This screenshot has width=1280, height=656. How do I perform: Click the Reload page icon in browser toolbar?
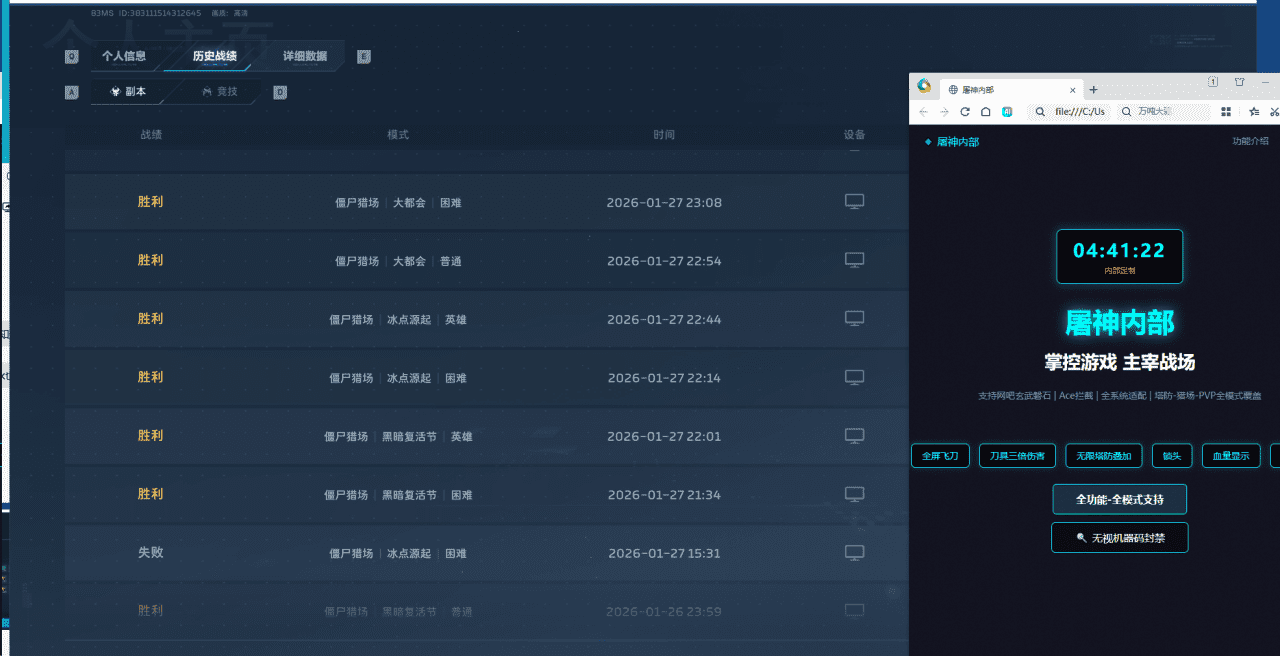click(964, 111)
